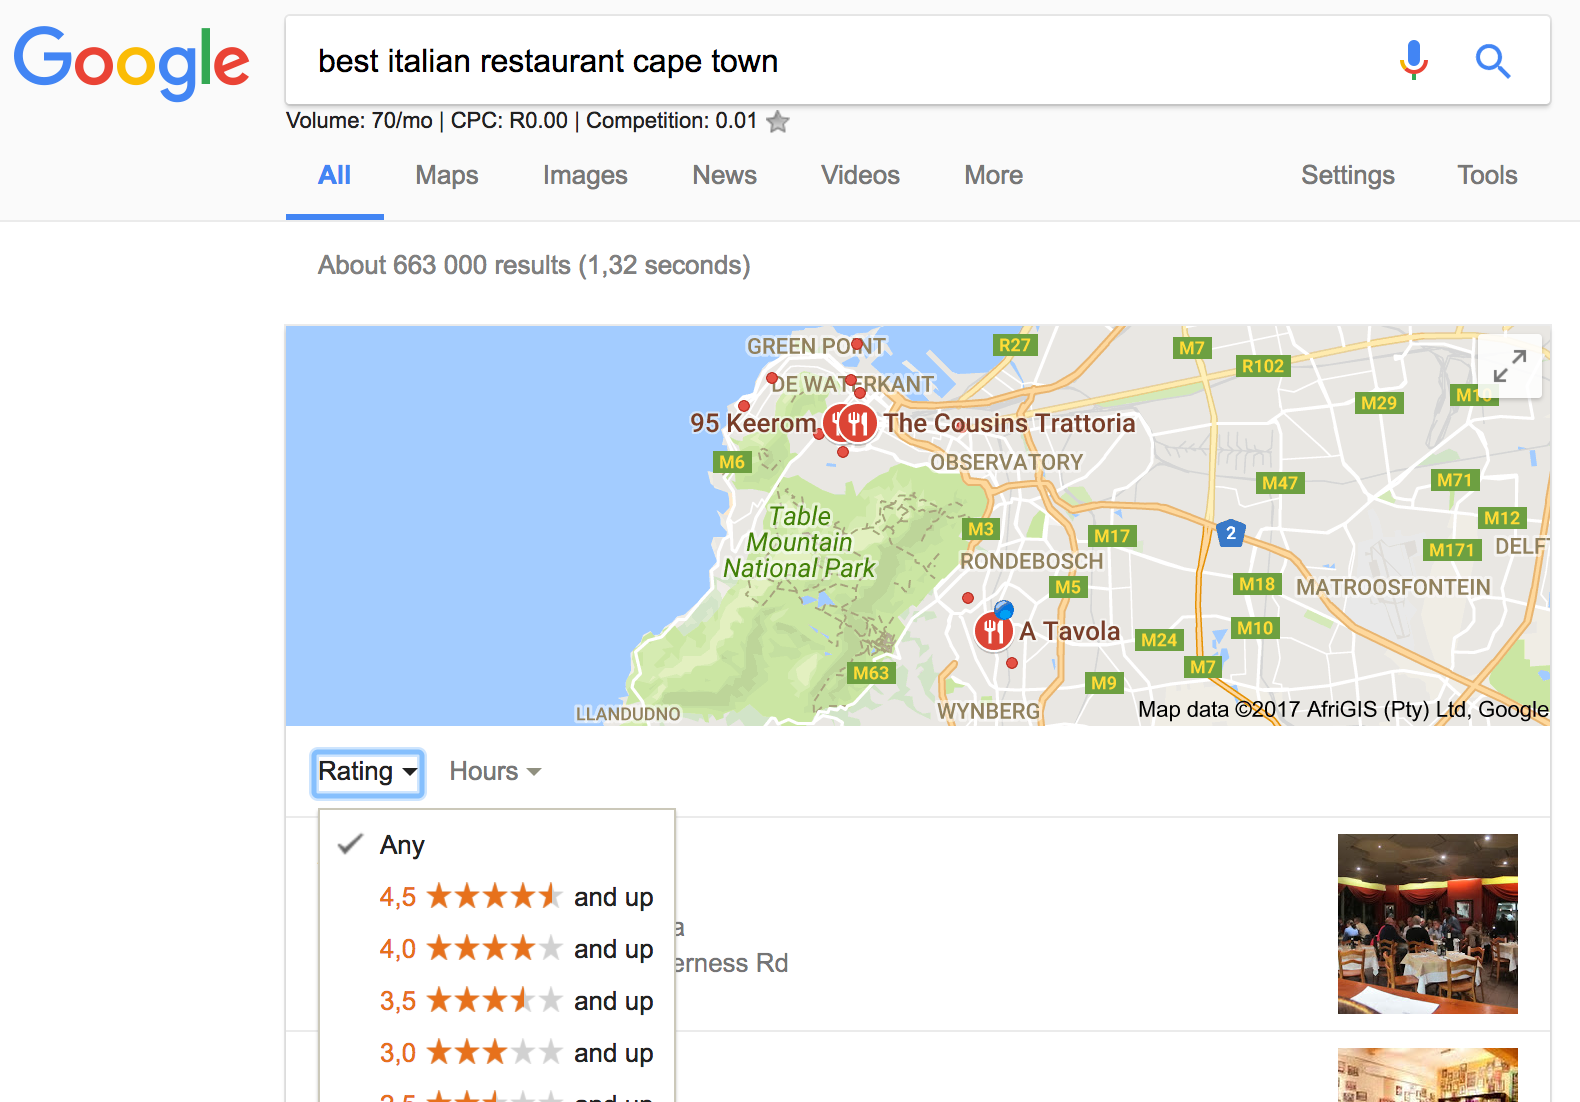Image resolution: width=1580 pixels, height=1102 pixels.
Task: Choose 3,5 stars and up filter
Action: coord(515,1001)
